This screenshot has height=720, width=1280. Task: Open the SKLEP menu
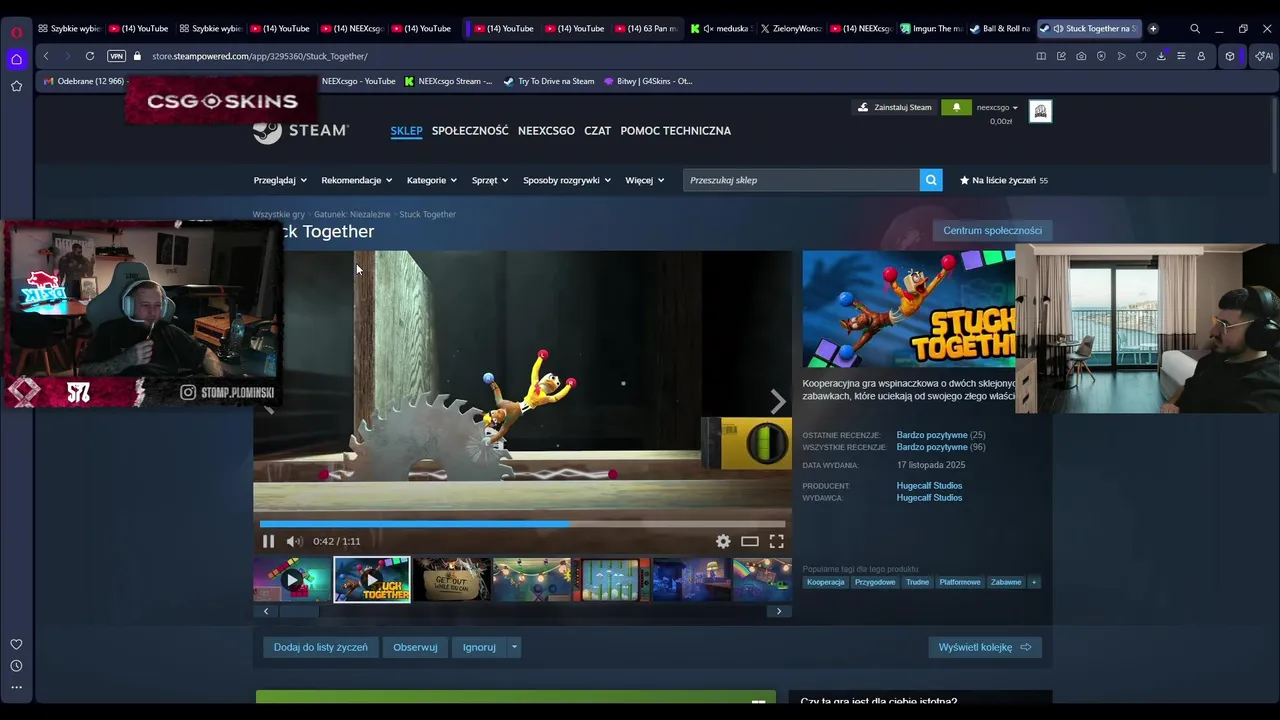click(406, 130)
